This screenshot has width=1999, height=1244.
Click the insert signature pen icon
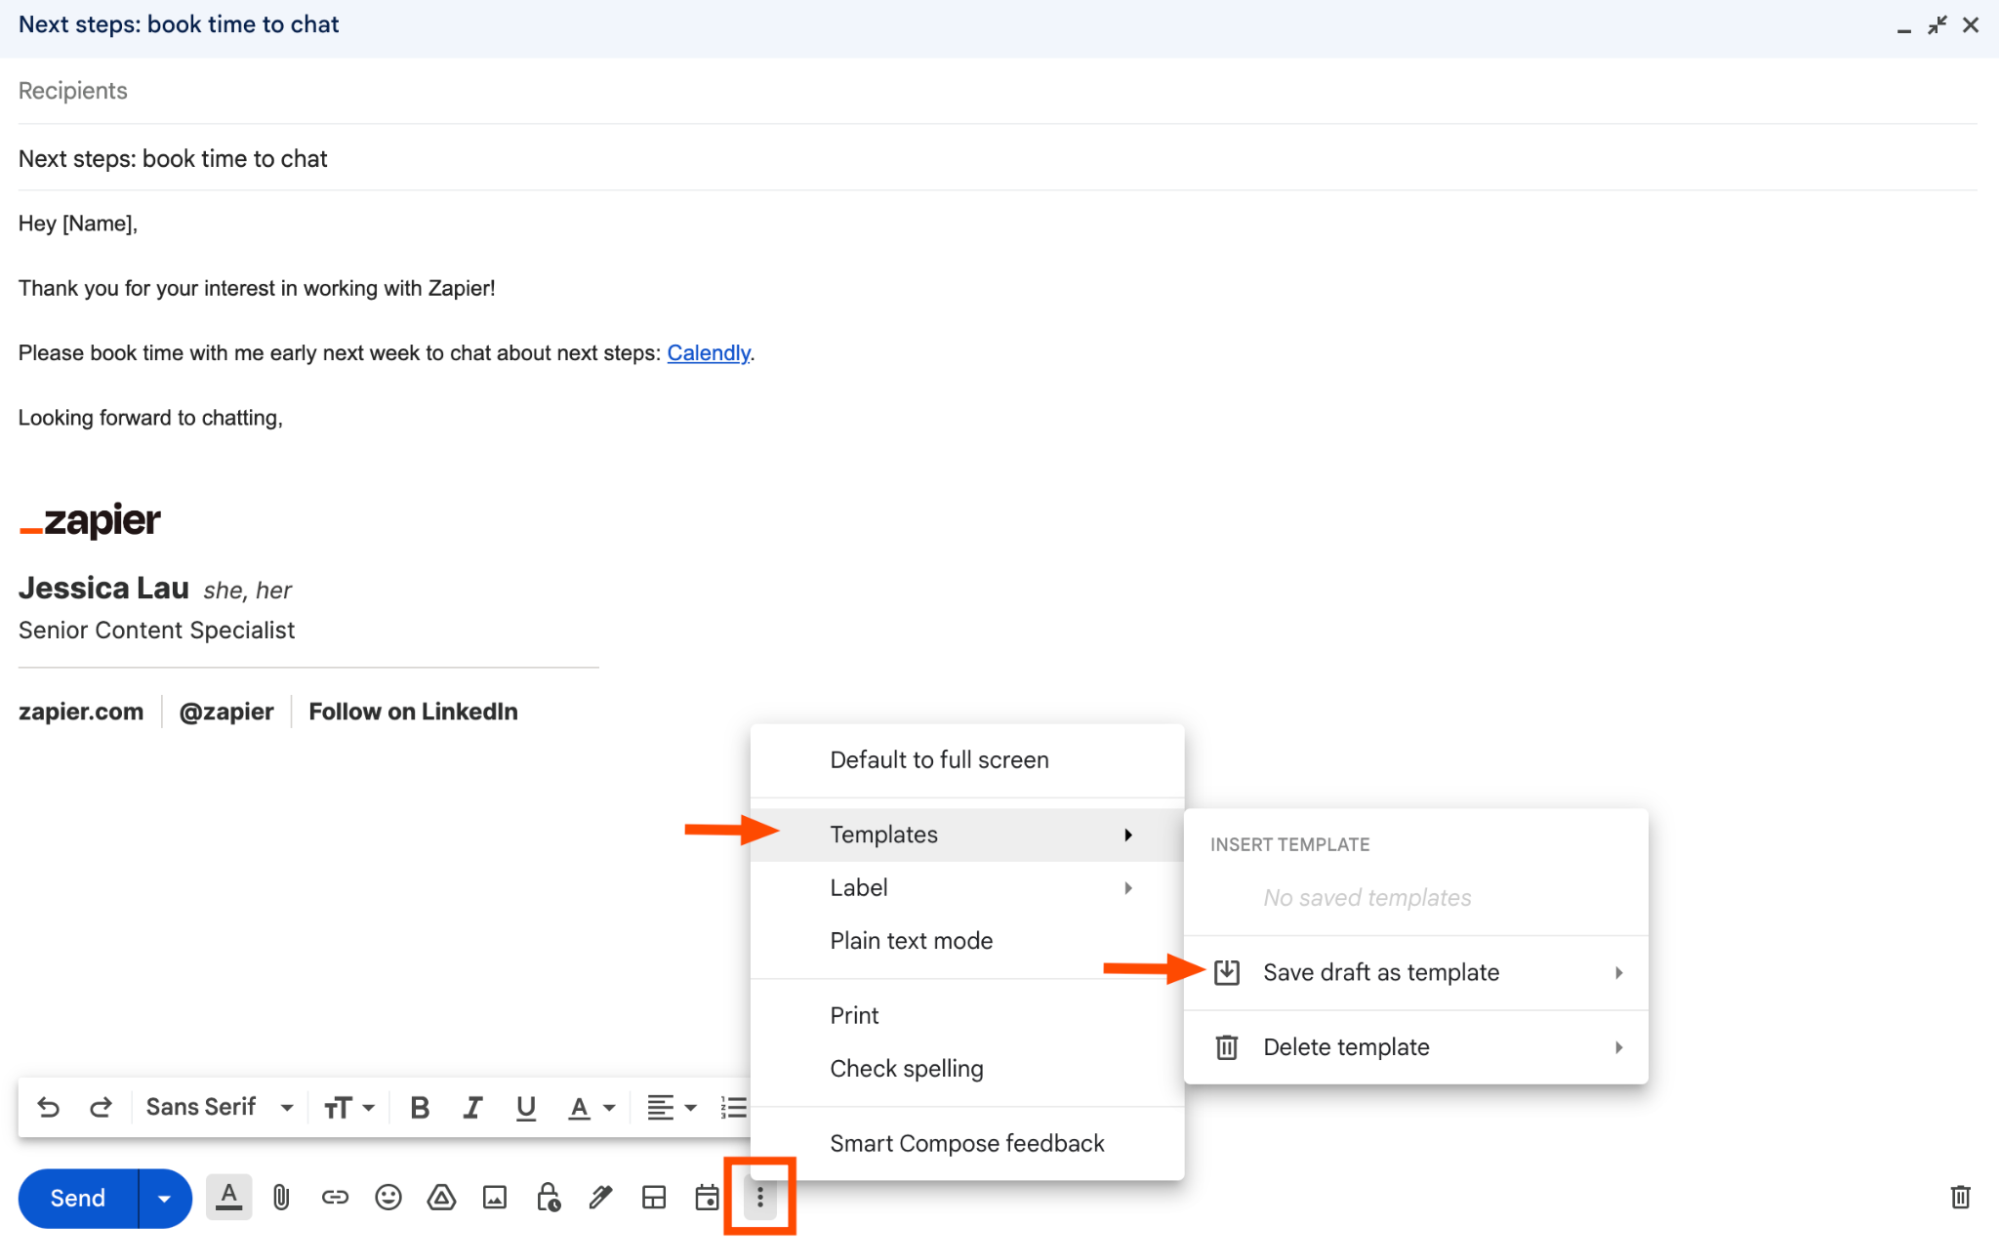pos(601,1197)
